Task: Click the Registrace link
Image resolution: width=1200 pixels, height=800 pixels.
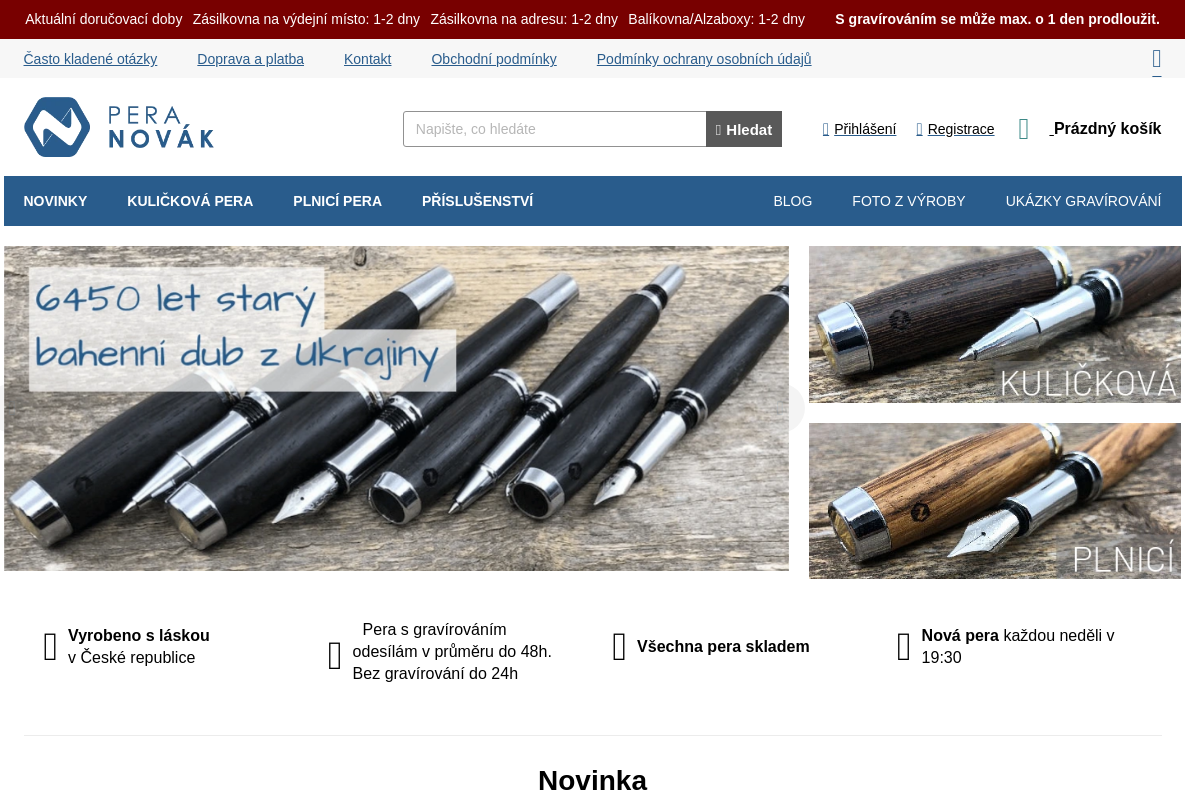Action: 955,129
